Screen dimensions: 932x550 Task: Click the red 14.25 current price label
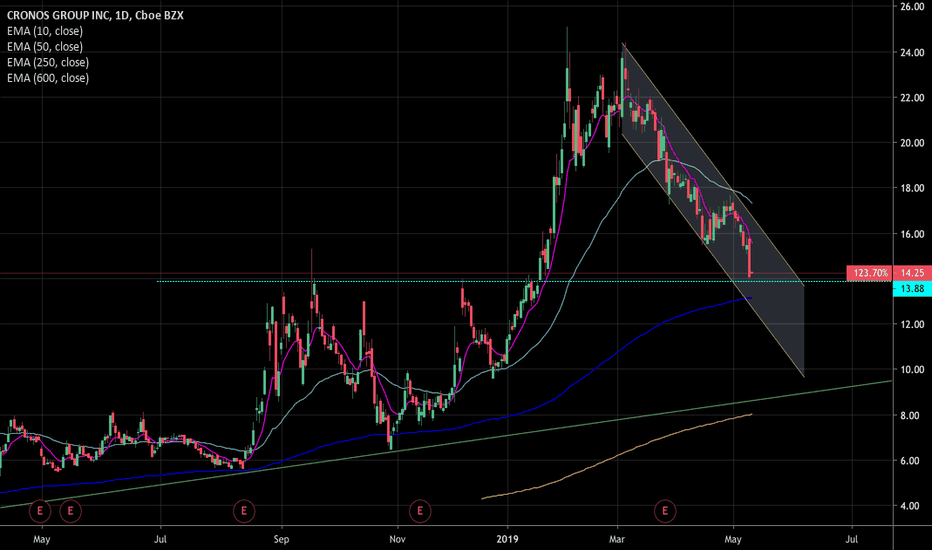912,273
